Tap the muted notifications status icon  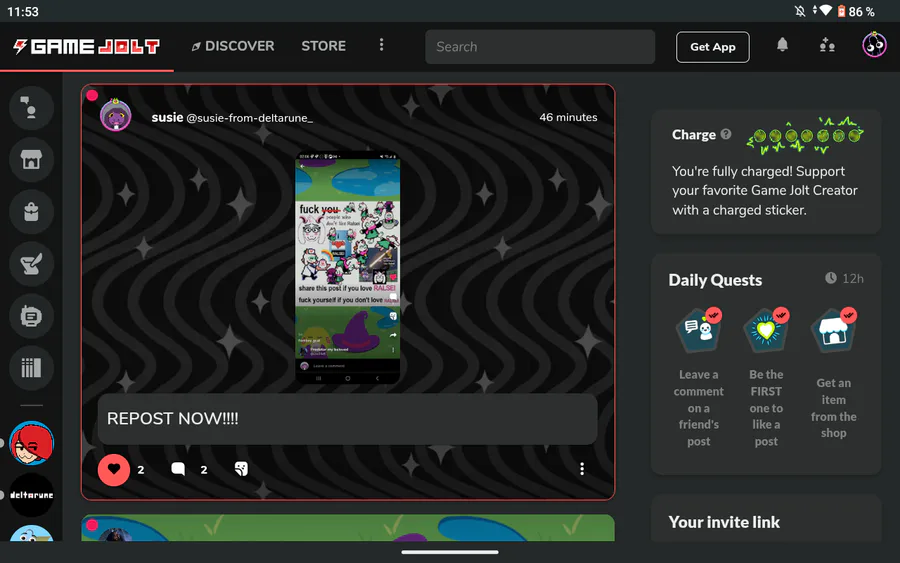pyautogui.click(x=800, y=11)
